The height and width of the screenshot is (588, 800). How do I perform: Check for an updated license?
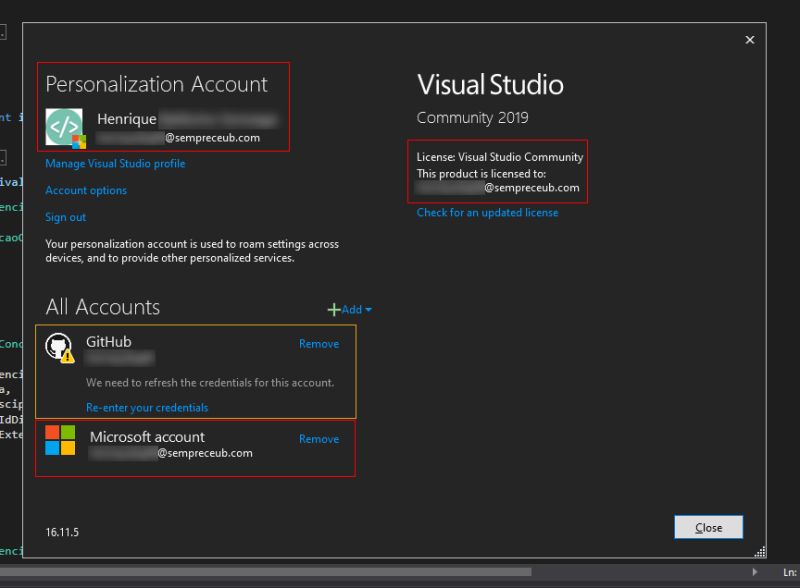(488, 212)
